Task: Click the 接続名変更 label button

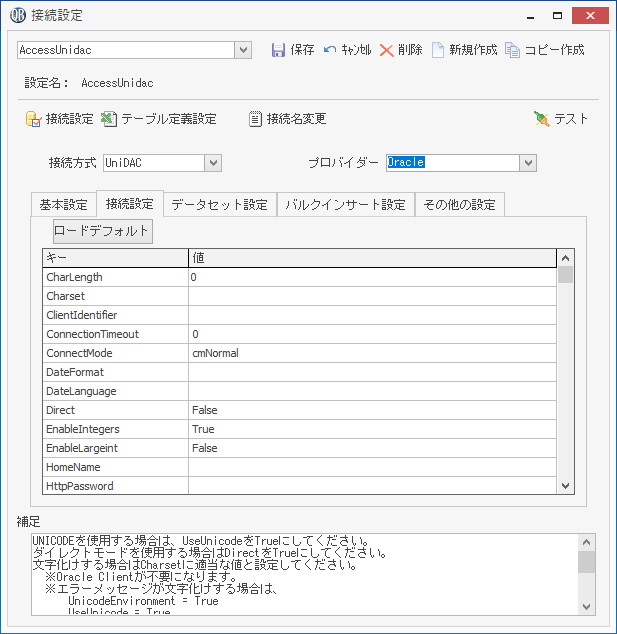Action: tap(296, 119)
